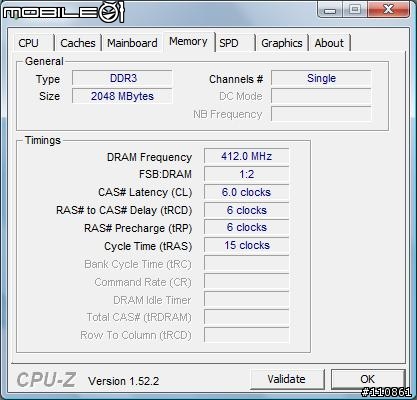Click the Row To Column (tRCD) label
The width and height of the screenshot is (417, 400).
click(x=136, y=335)
